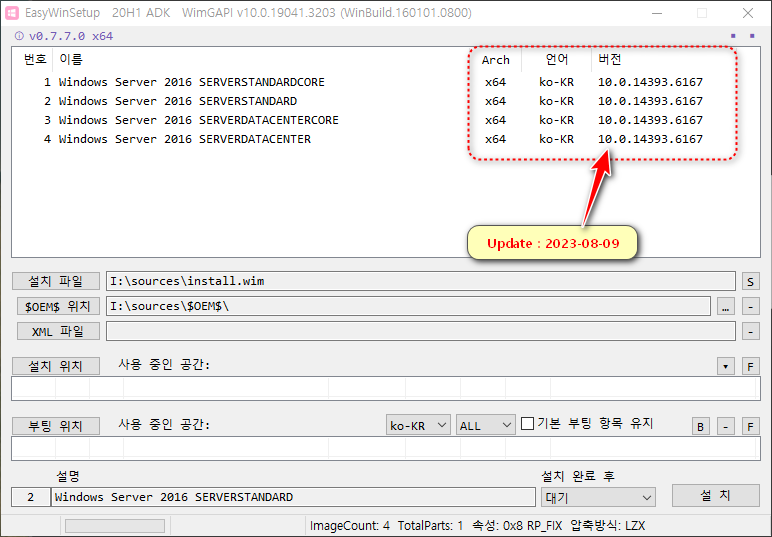Click the minus button in boot location row
The width and height of the screenshot is (772, 537).
726,426
